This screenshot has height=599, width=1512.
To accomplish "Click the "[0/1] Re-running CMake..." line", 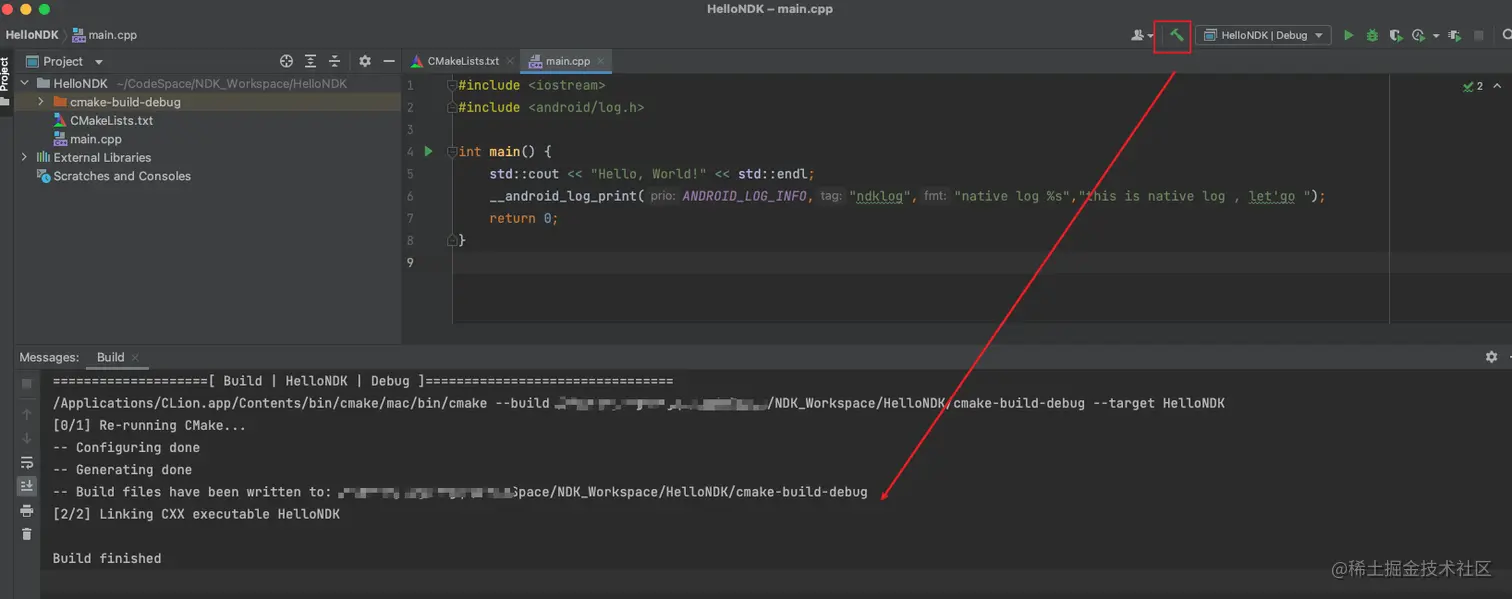I will 149,426.
